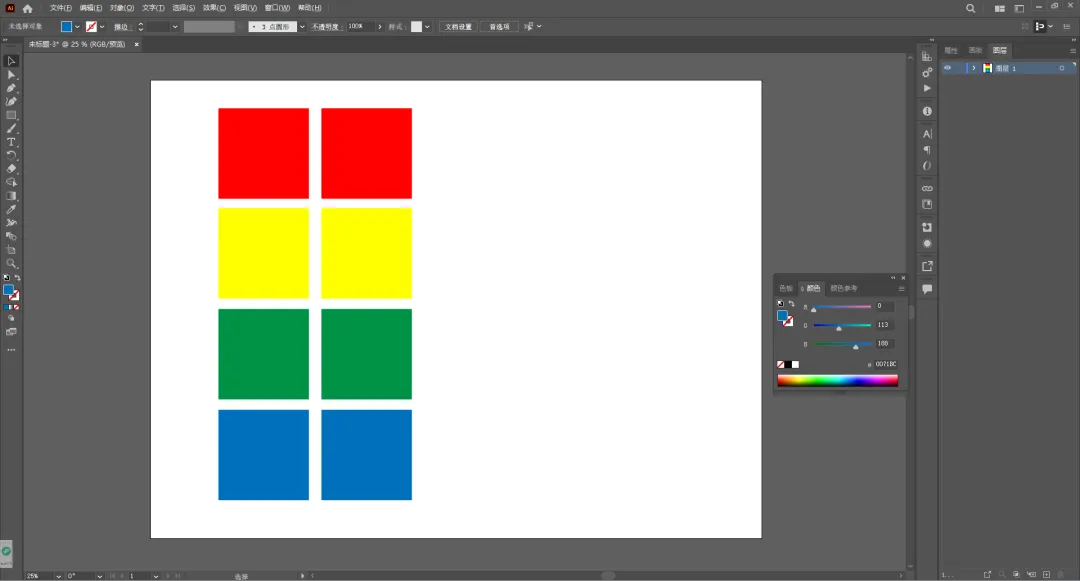Open the align-to dropdown arrow
This screenshot has width=1080, height=581.
1050,27
